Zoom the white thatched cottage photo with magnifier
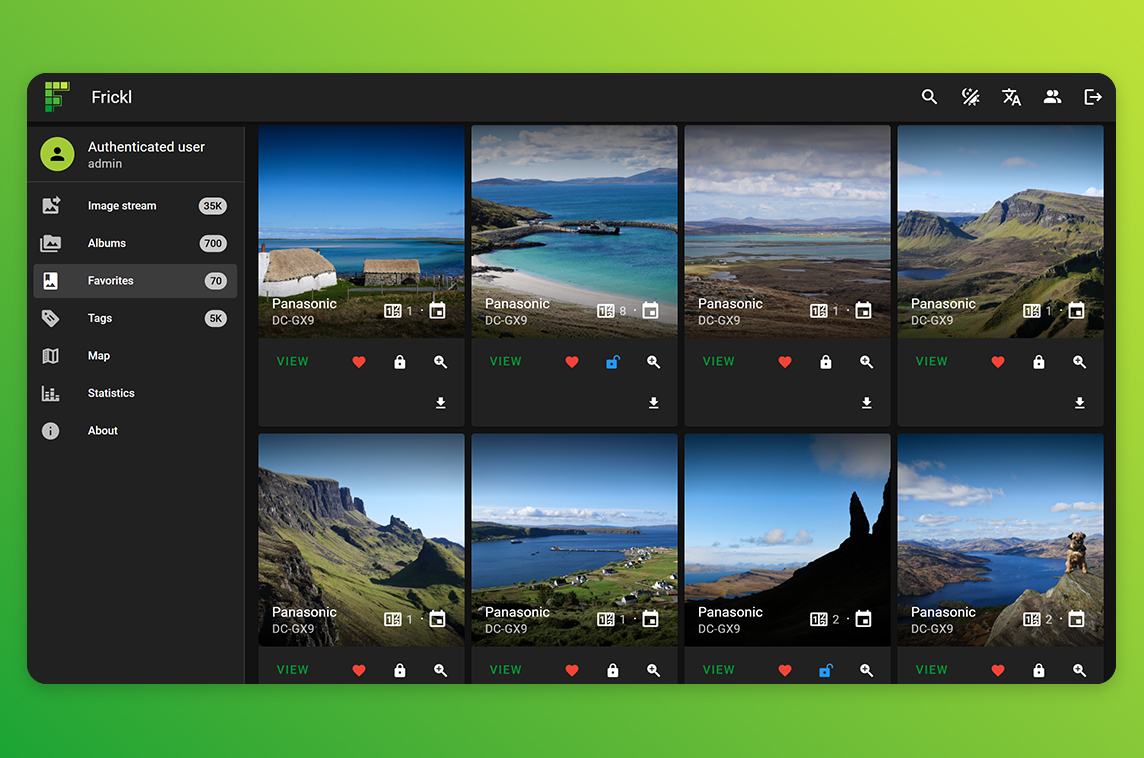 [441, 362]
